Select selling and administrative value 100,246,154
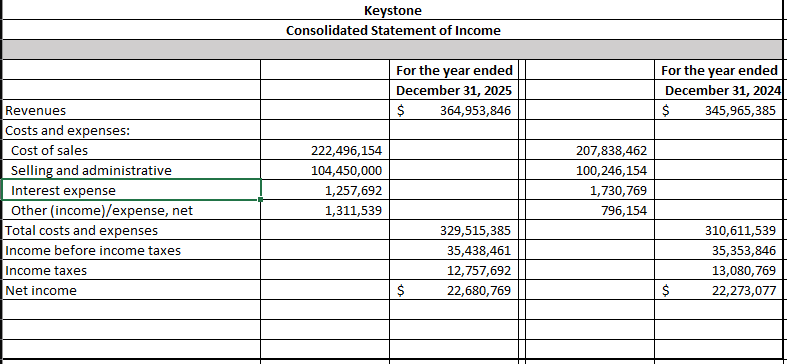 point(590,170)
